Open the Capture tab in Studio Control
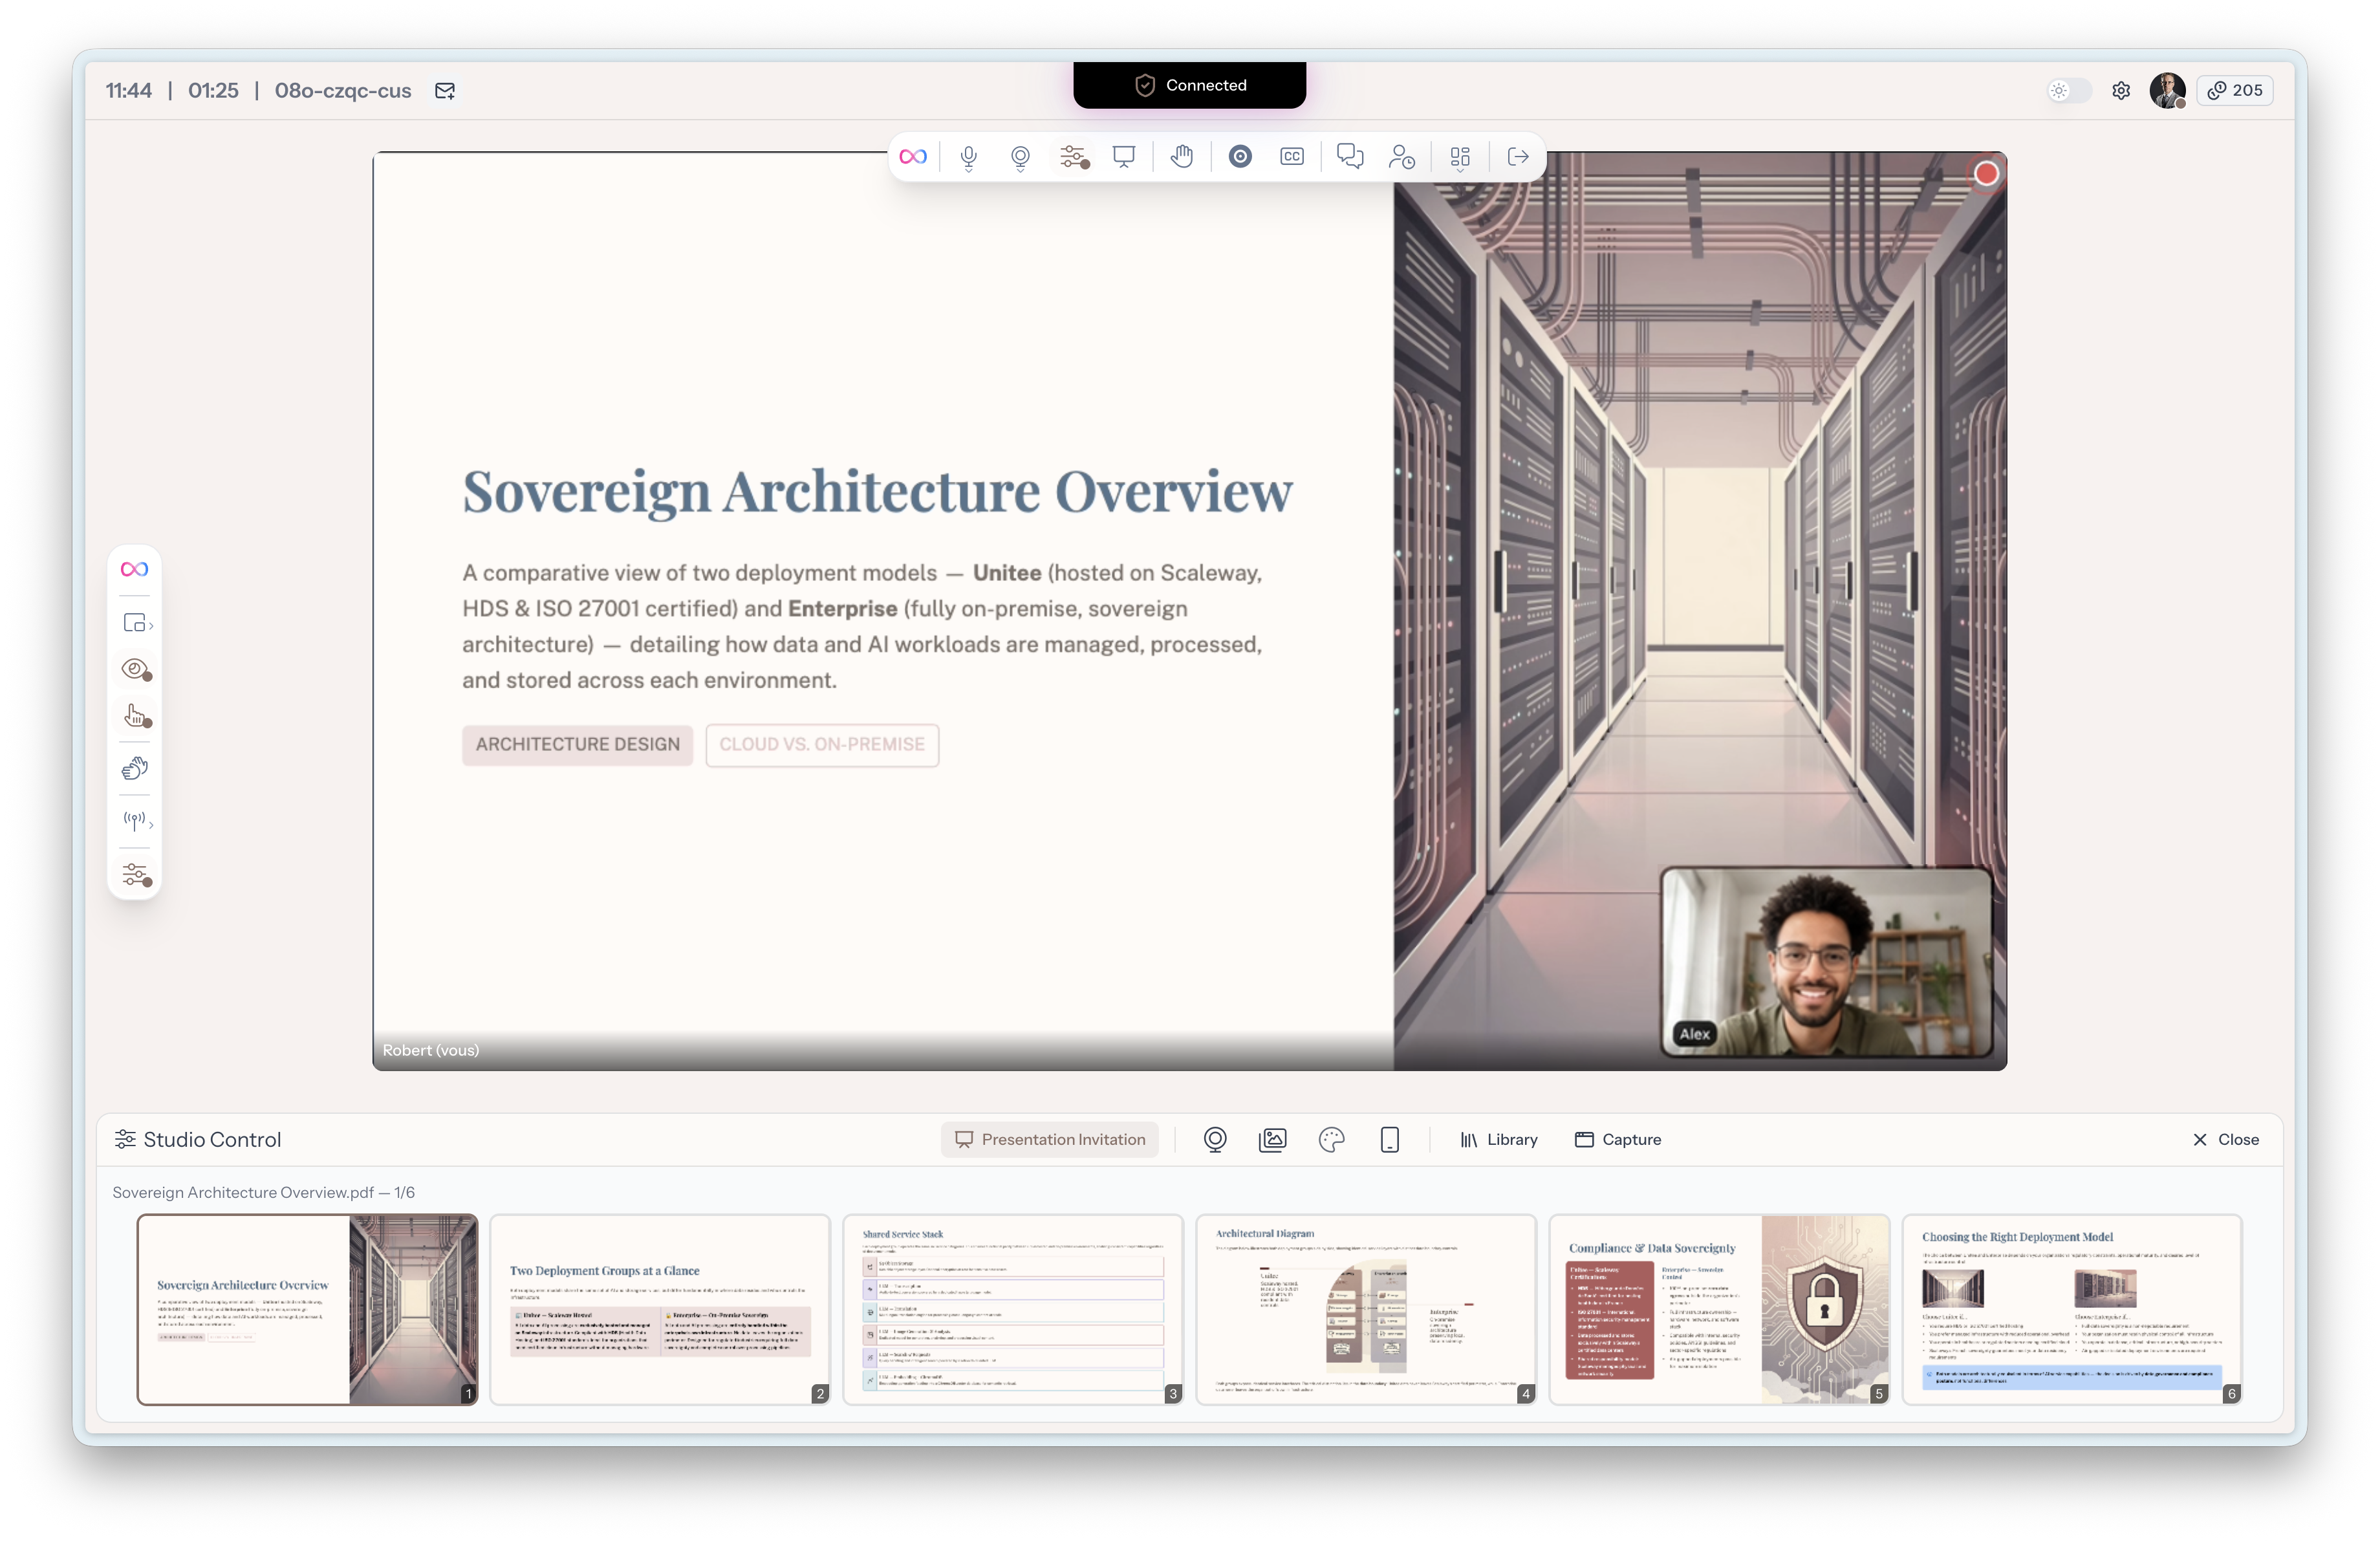 [1618, 1140]
